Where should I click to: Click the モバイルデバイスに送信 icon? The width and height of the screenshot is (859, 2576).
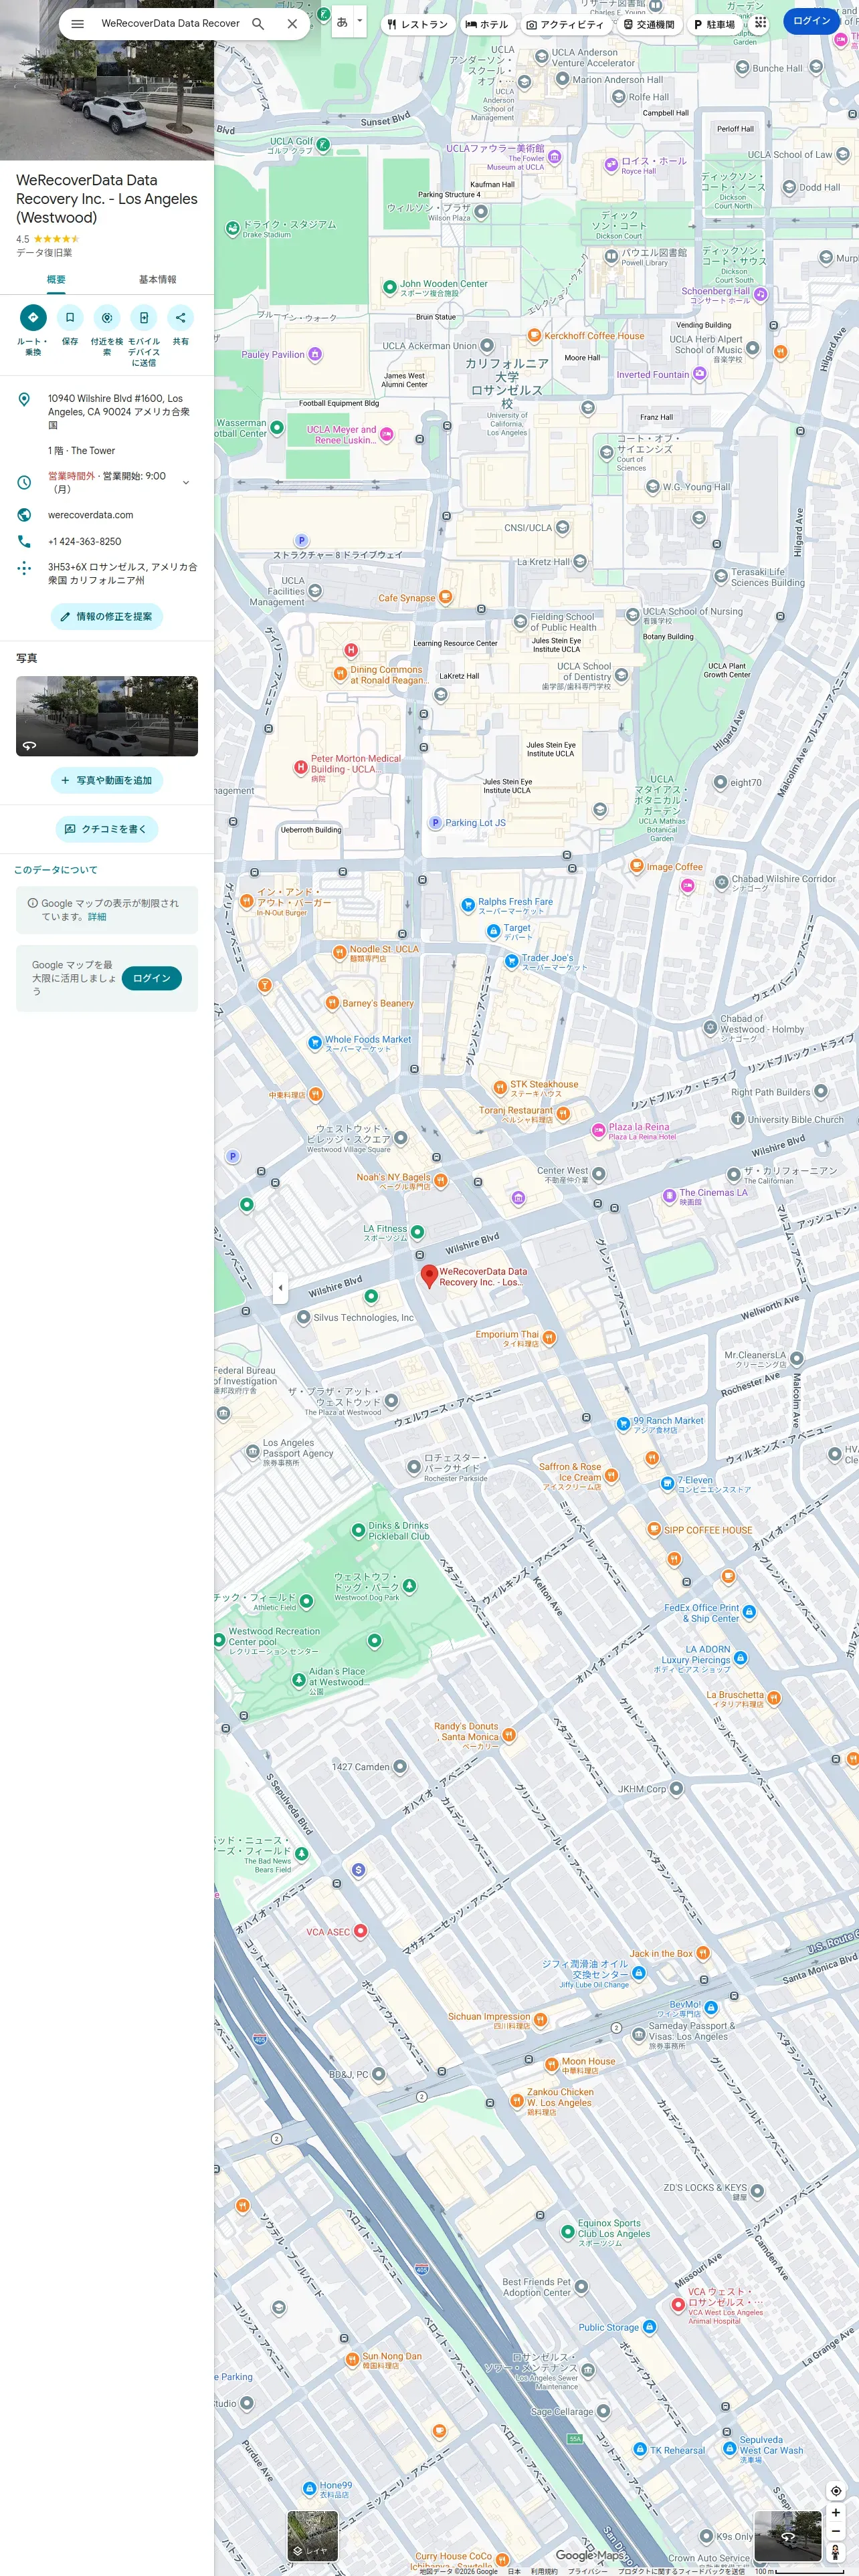tap(144, 318)
